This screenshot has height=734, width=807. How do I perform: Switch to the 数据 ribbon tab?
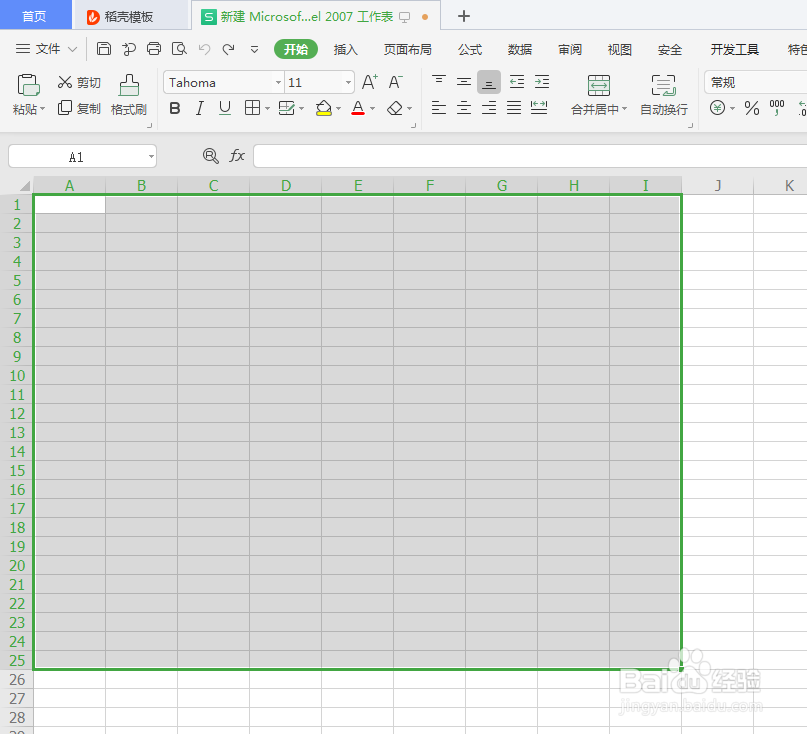coord(520,49)
